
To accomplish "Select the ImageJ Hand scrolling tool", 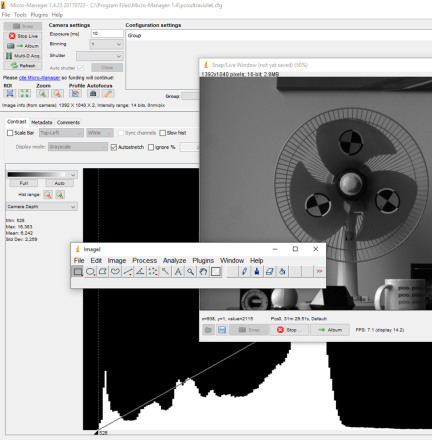I will tap(203, 272).
